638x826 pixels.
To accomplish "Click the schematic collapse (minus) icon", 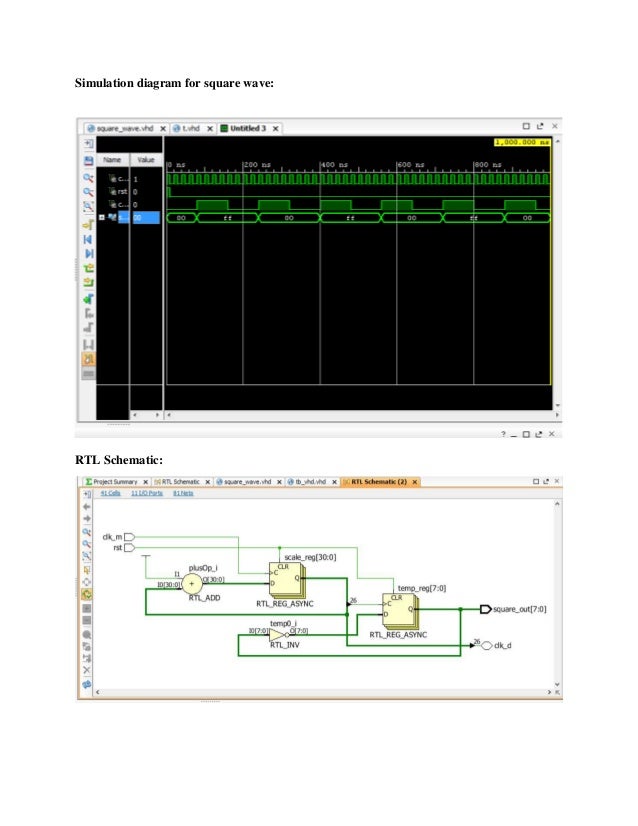I will pyautogui.click(x=87, y=621).
